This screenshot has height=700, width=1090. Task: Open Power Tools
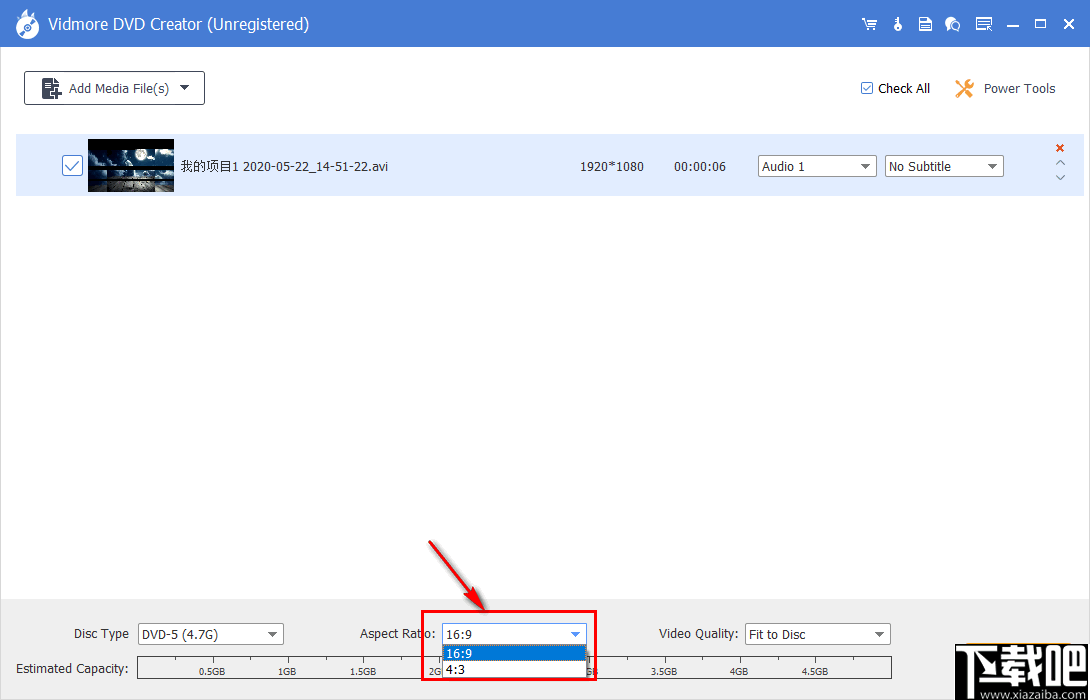pos(1019,88)
